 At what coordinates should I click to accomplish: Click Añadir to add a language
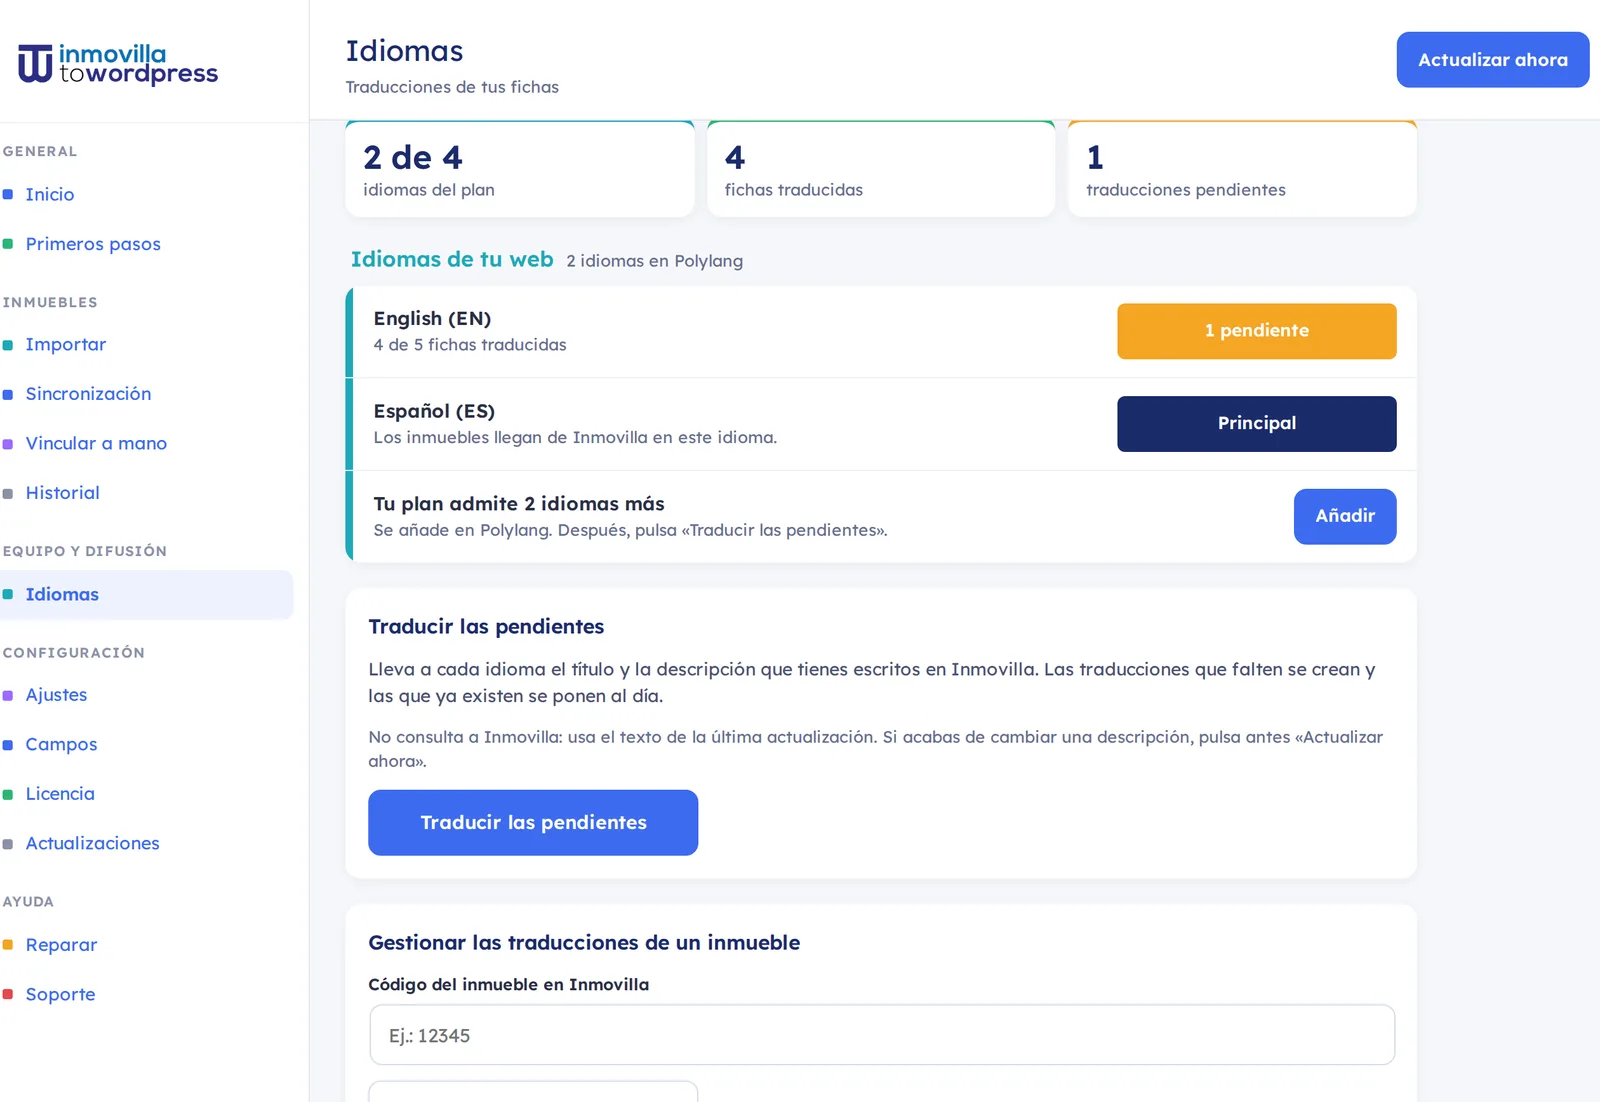tap(1344, 516)
